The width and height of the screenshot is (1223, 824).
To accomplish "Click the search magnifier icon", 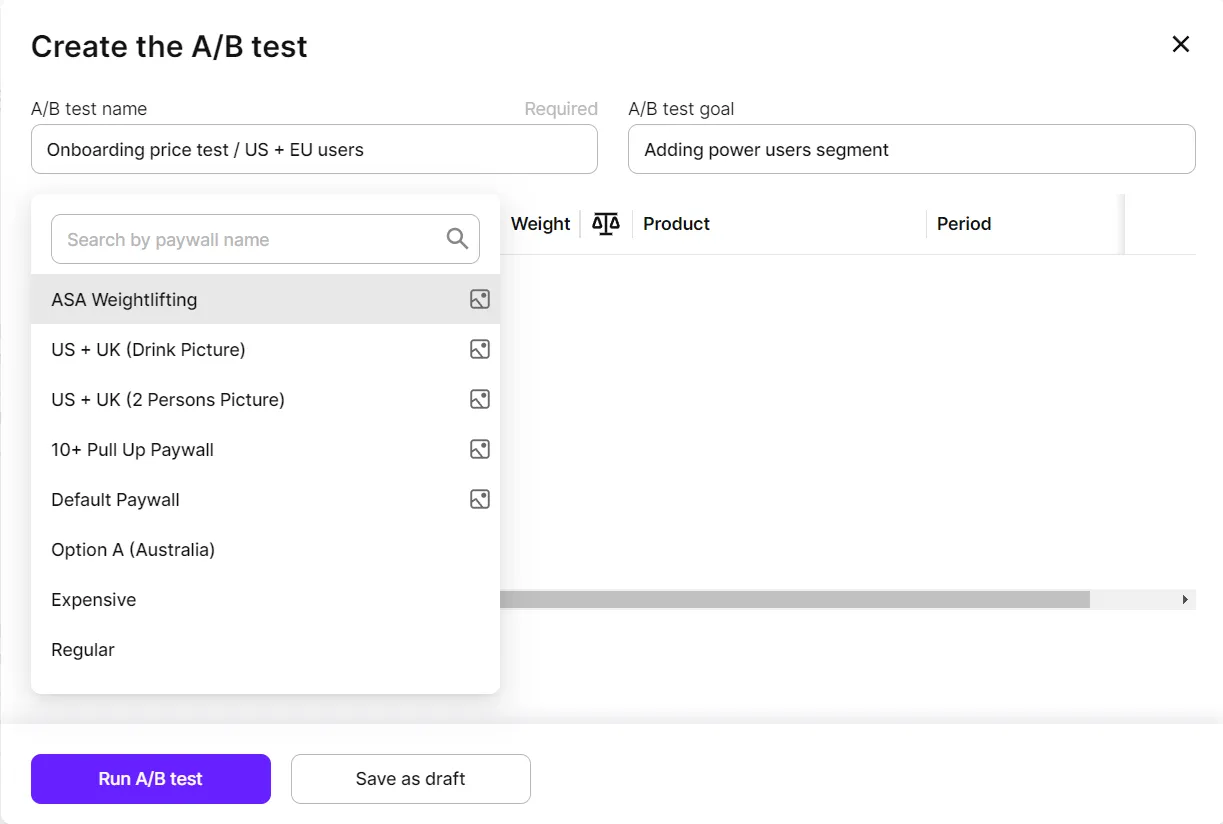I will coord(457,239).
